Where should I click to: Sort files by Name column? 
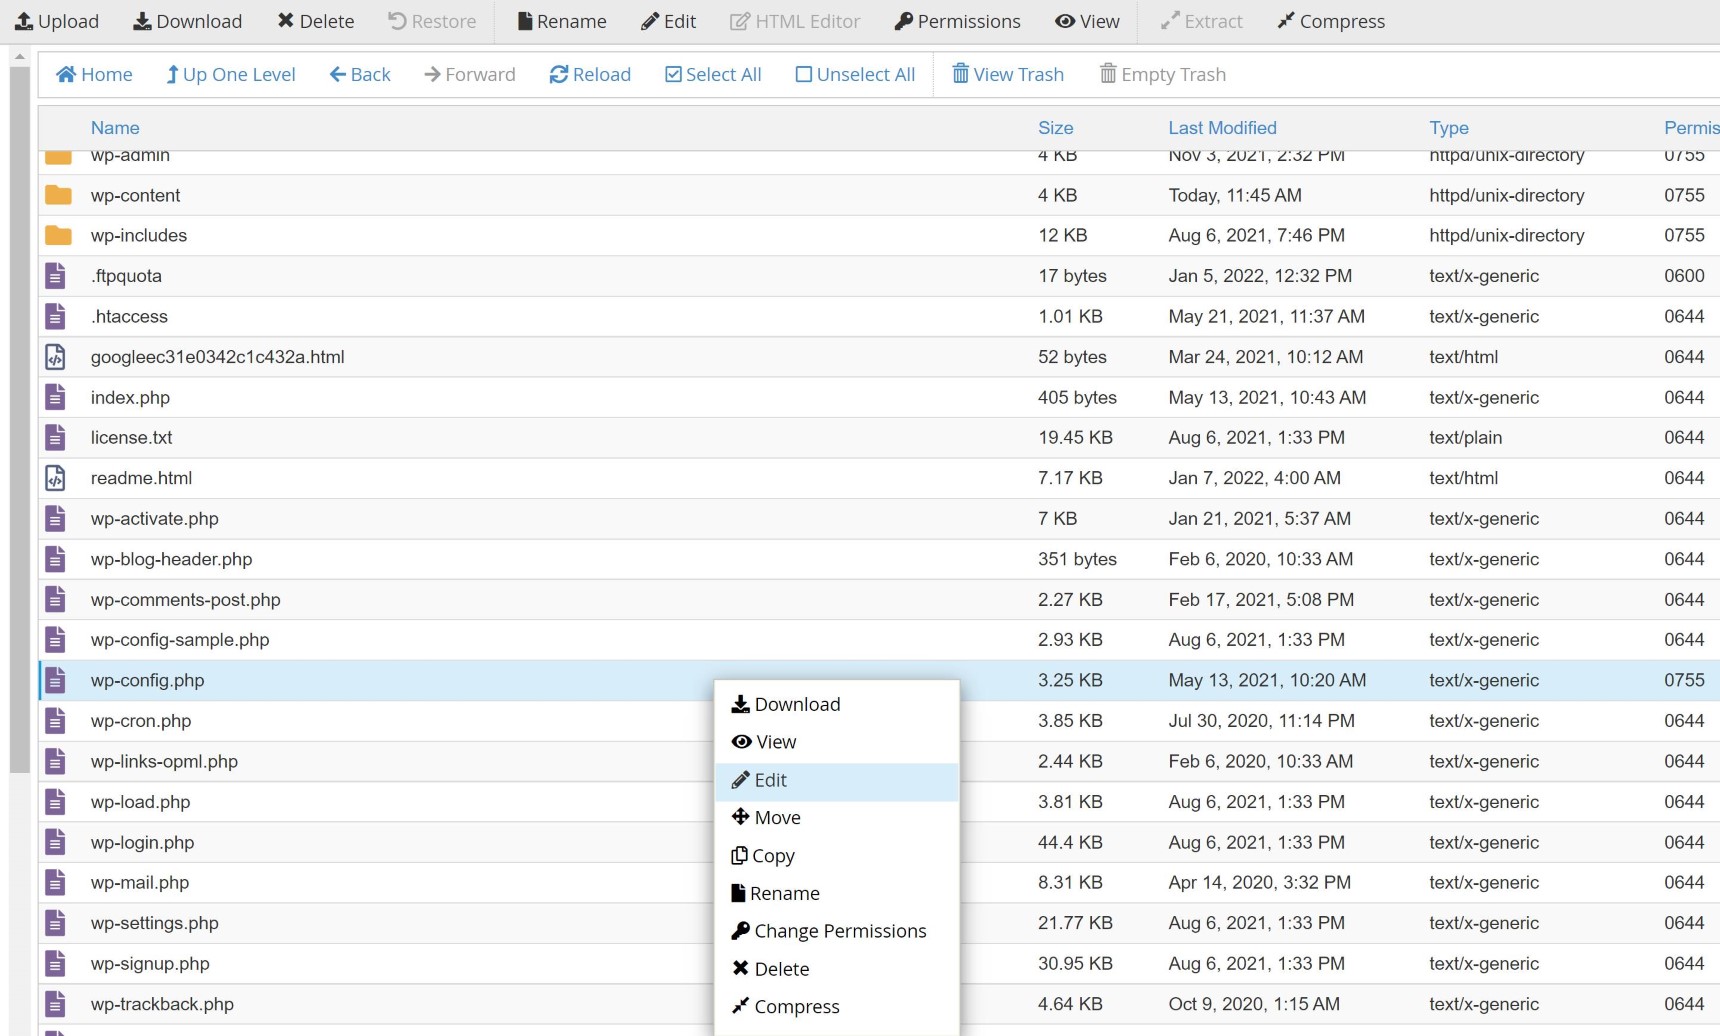coord(115,128)
